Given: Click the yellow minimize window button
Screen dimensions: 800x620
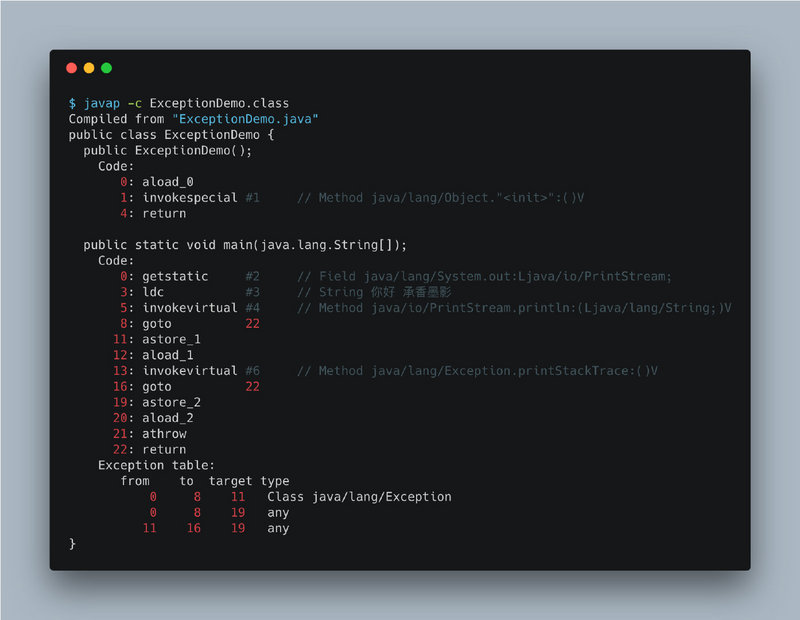Looking at the screenshot, I should point(89,68).
